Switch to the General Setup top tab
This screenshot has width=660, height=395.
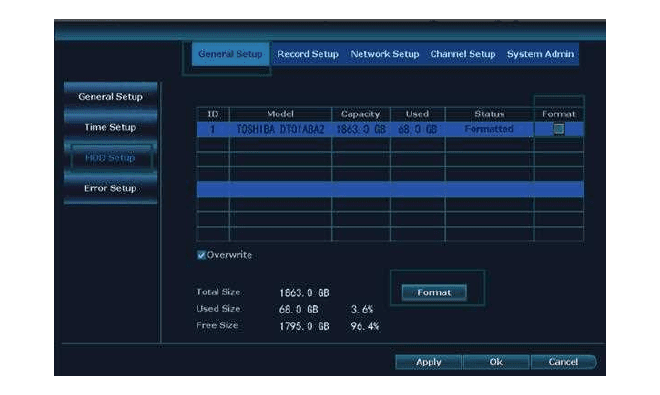click(x=230, y=54)
